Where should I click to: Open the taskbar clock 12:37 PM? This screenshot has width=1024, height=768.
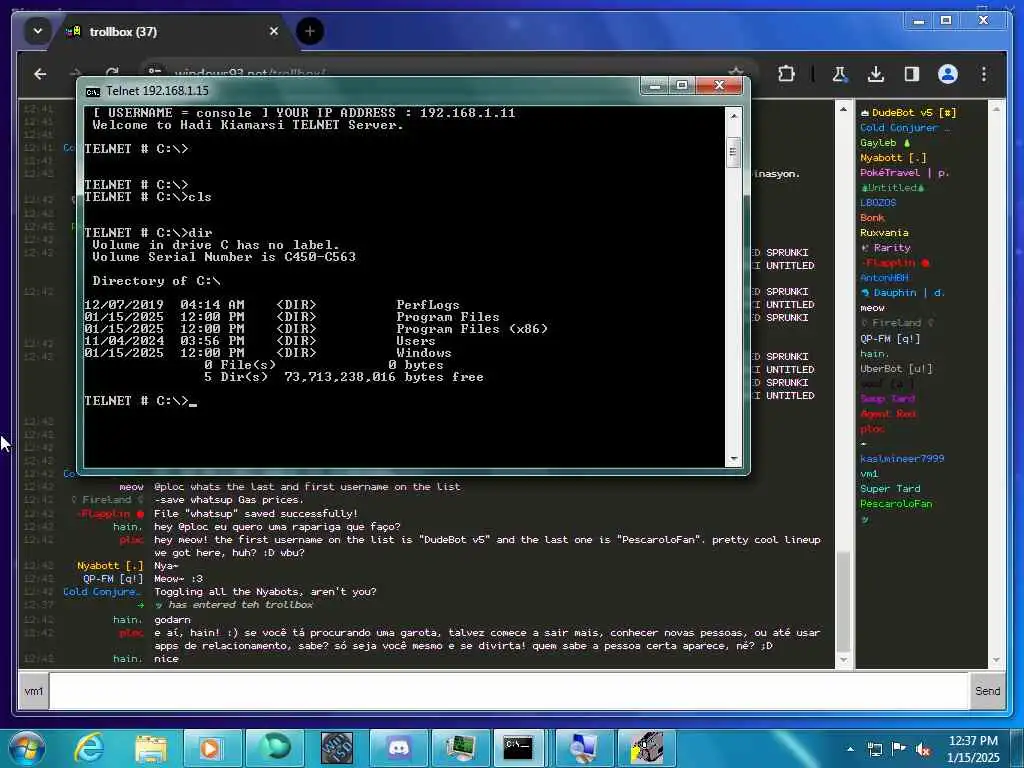click(973, 748)
